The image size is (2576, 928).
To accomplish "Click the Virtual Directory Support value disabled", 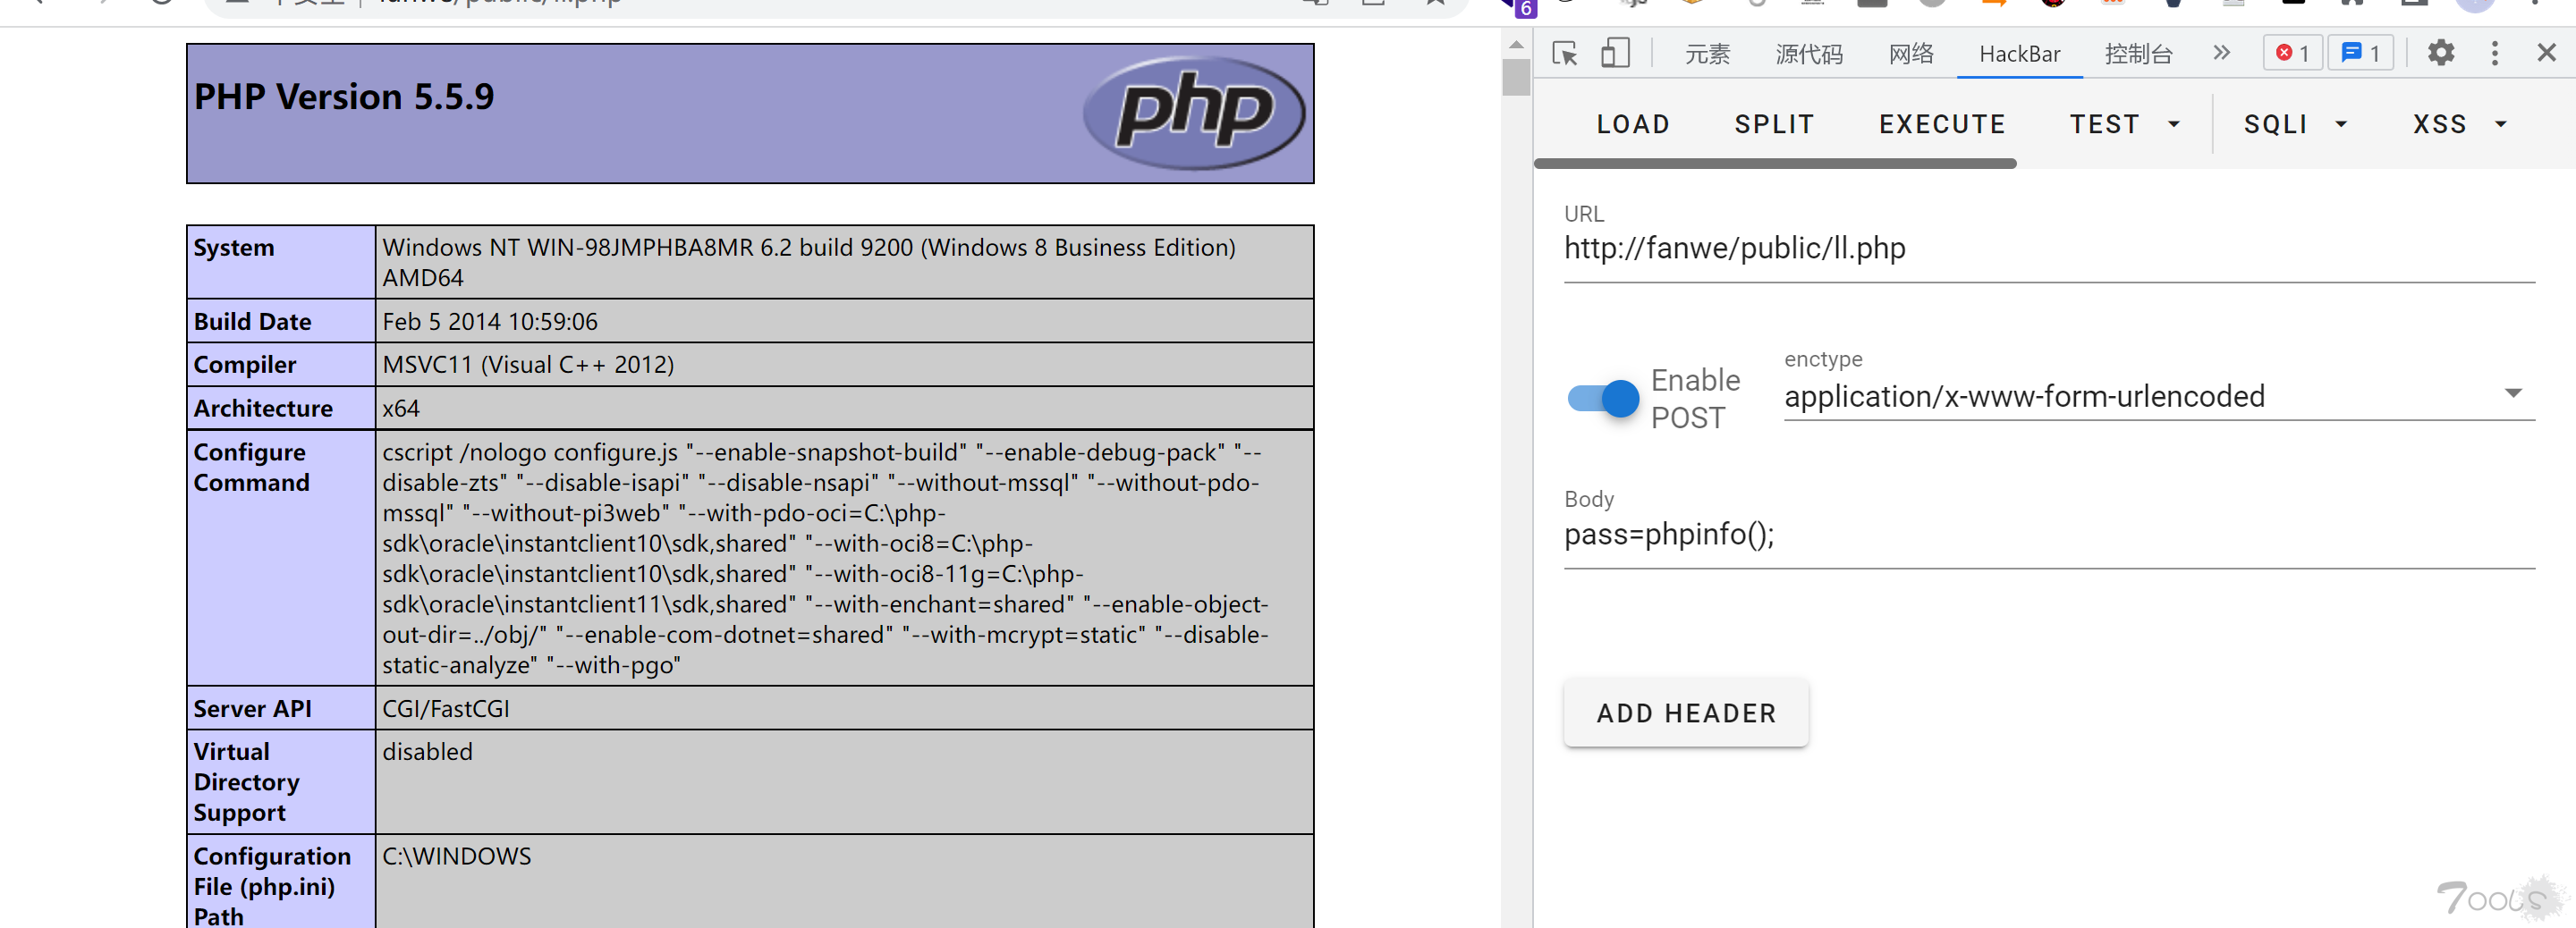I will pyautogui.click(x=427, y=752).
